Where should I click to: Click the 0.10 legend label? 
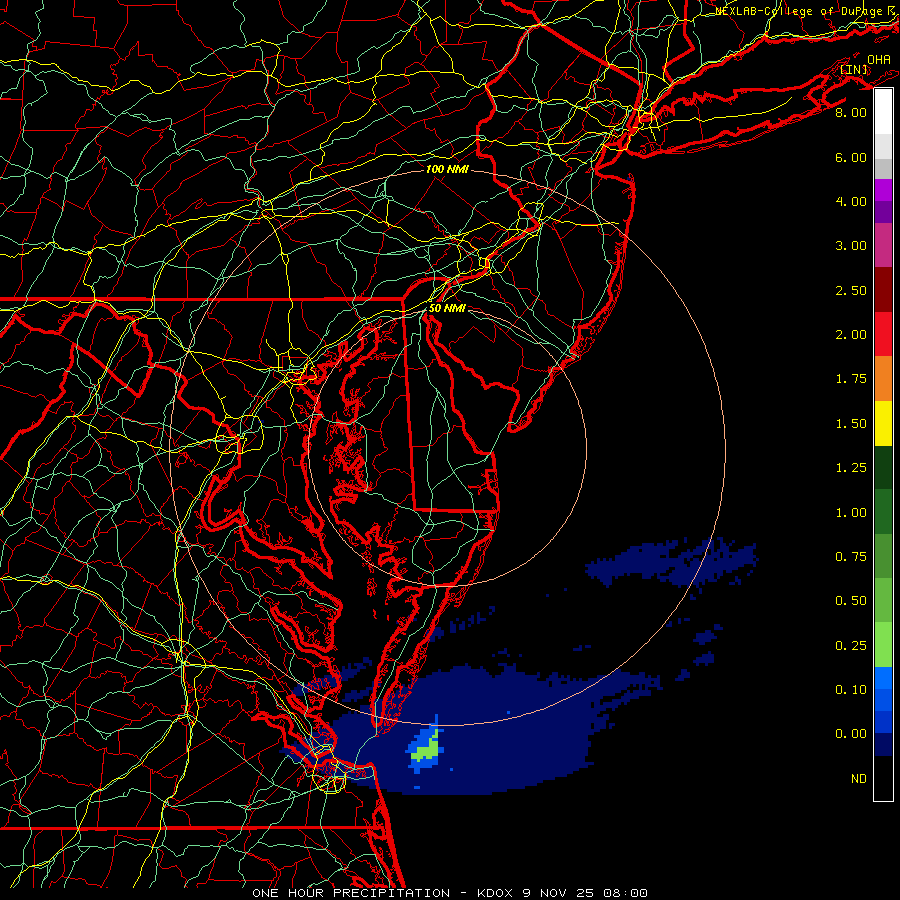[x=851, y=690]
